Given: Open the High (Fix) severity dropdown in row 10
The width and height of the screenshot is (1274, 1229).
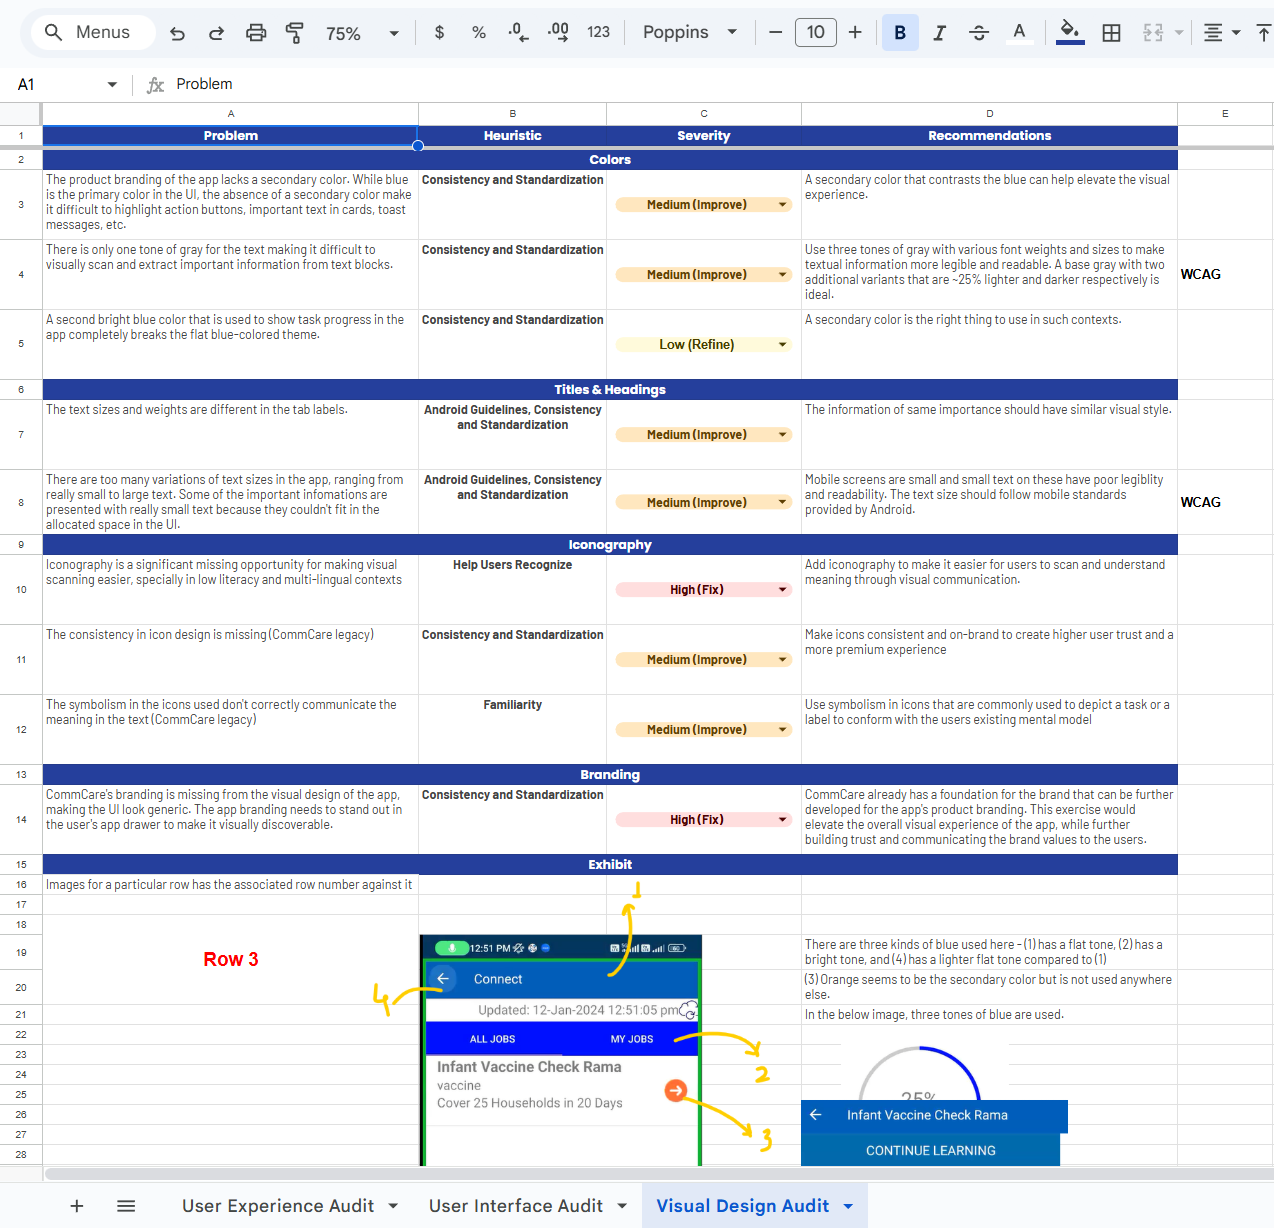Looking at the screenshot, I should (x=782, y=590).
